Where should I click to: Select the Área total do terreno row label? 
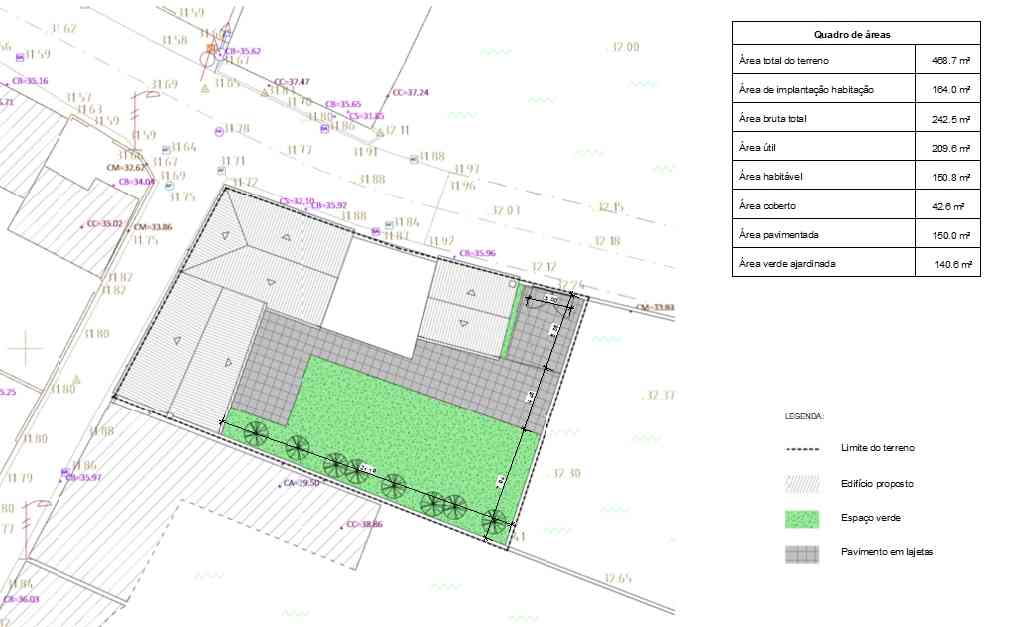coord(785,61)
